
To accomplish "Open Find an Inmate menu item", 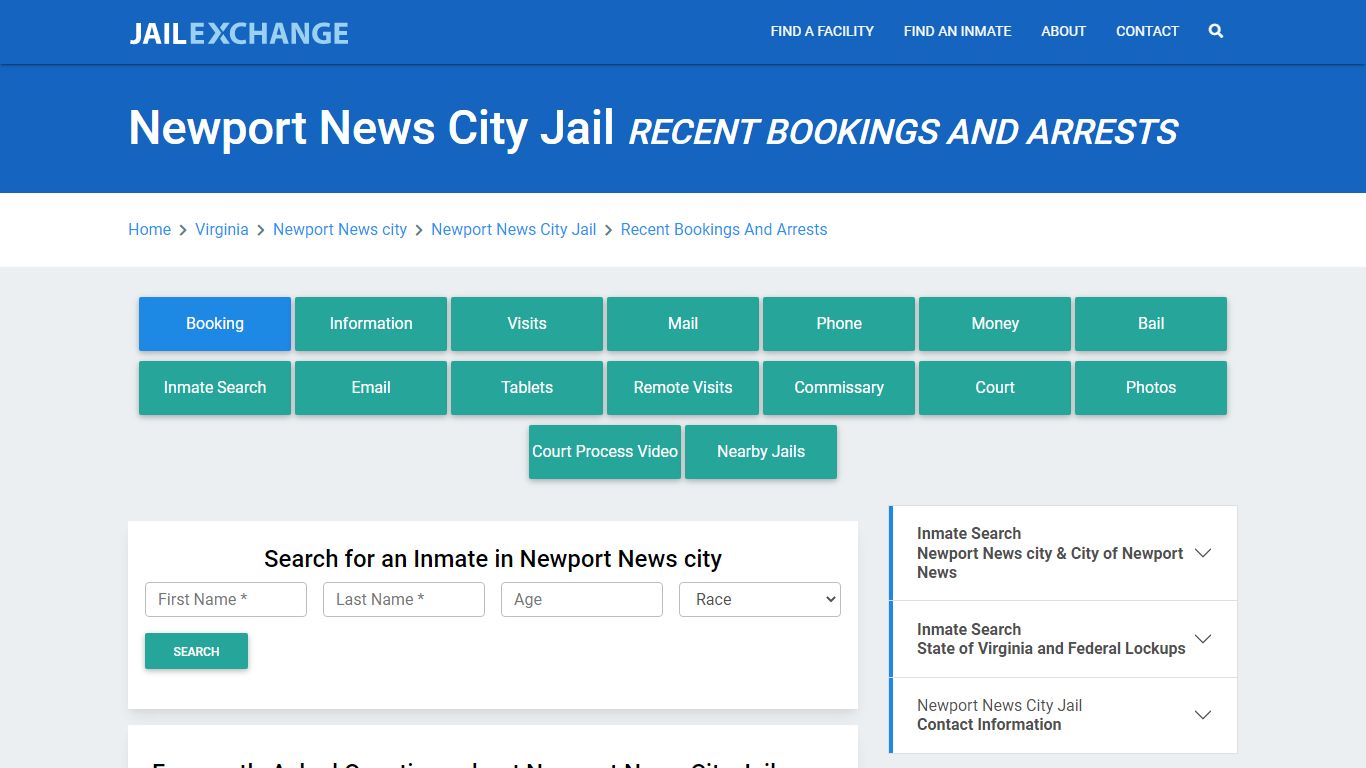I will (x=957, y=31).
